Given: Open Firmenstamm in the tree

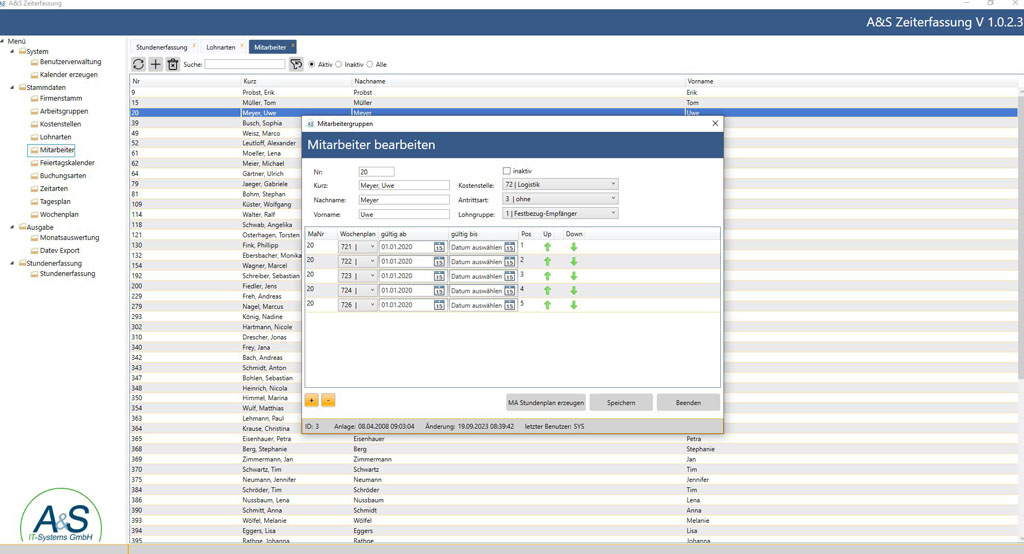Looking at the screenshot, I should (61, 98).
